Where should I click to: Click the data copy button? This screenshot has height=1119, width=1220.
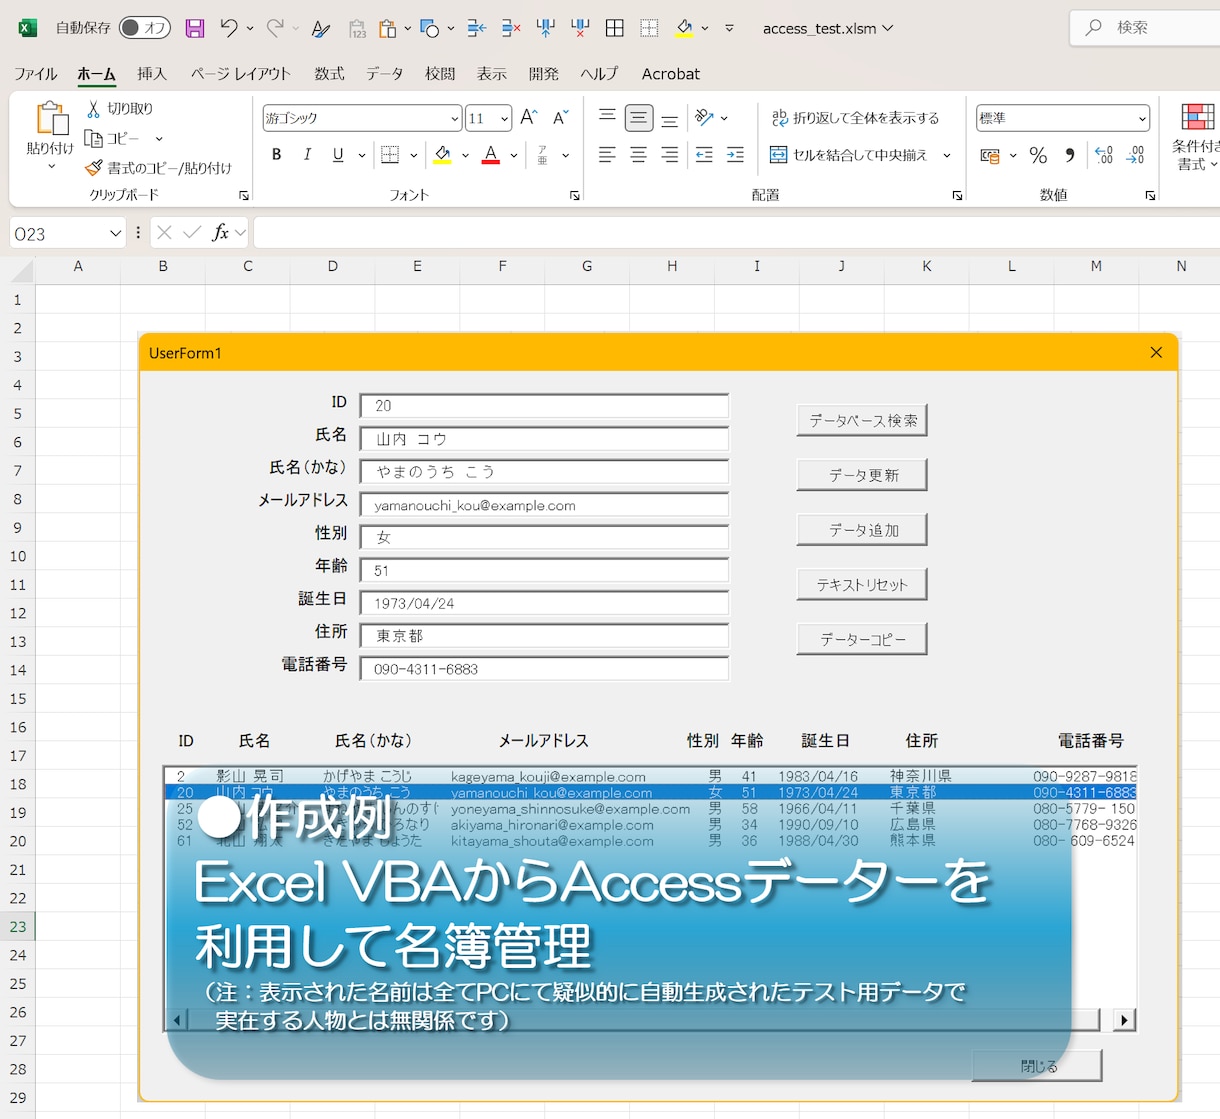pos(862,639)
